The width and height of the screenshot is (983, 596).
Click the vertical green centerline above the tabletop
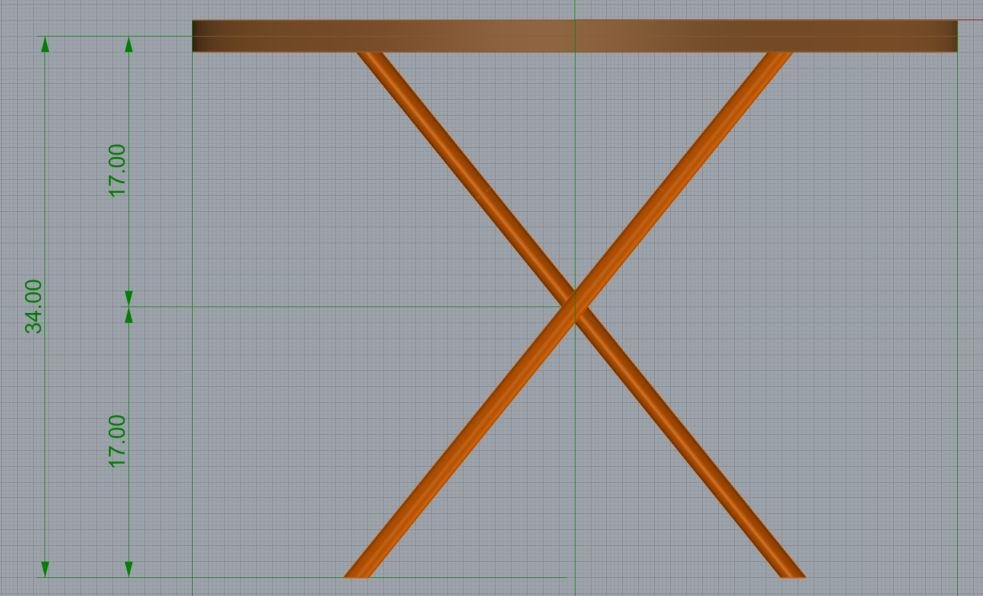pos(575,10)
